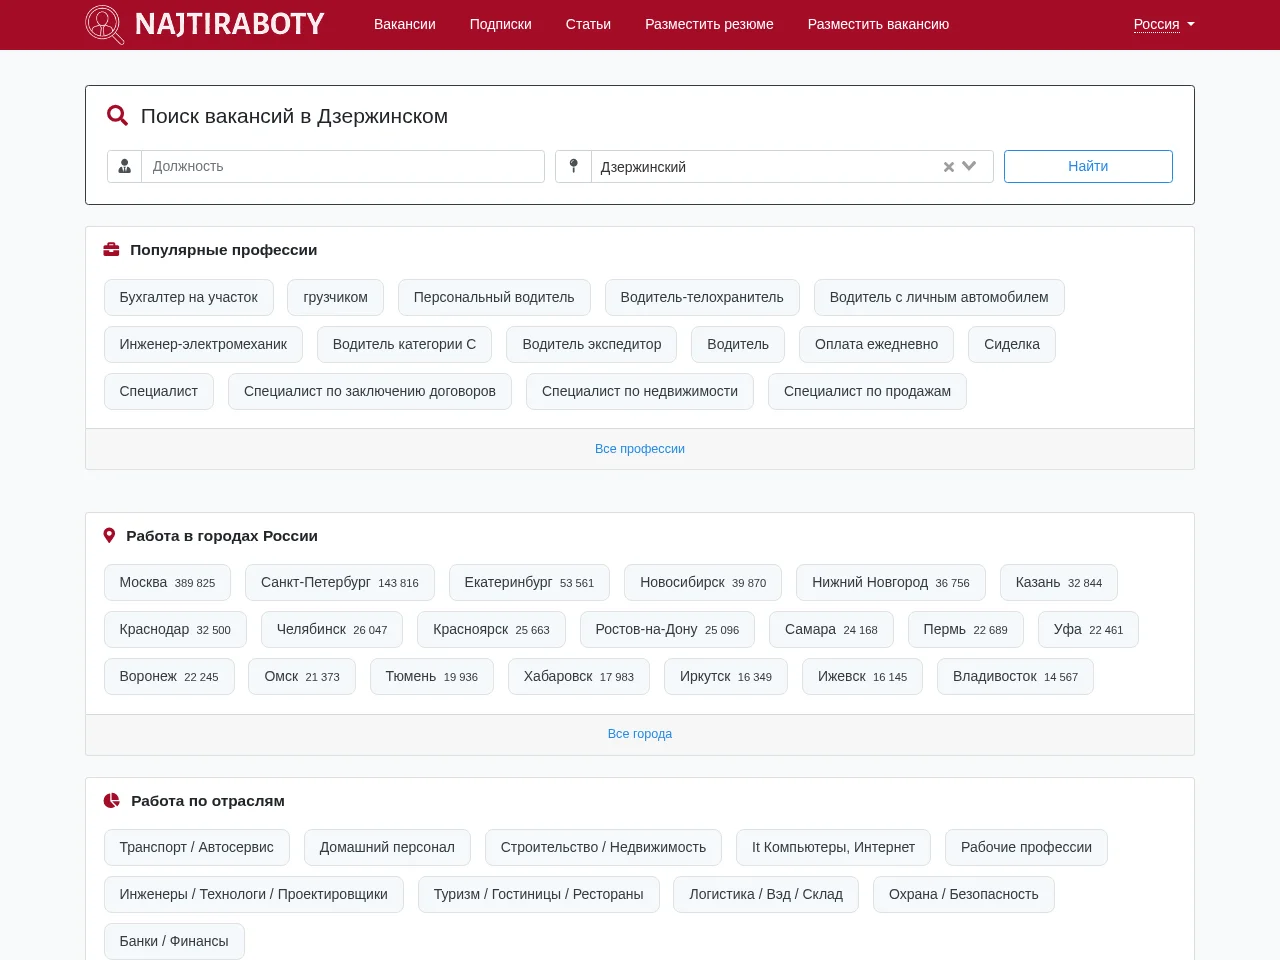Open the Статьи menu item
1280x960 pixels.
[x=588, y=24]
